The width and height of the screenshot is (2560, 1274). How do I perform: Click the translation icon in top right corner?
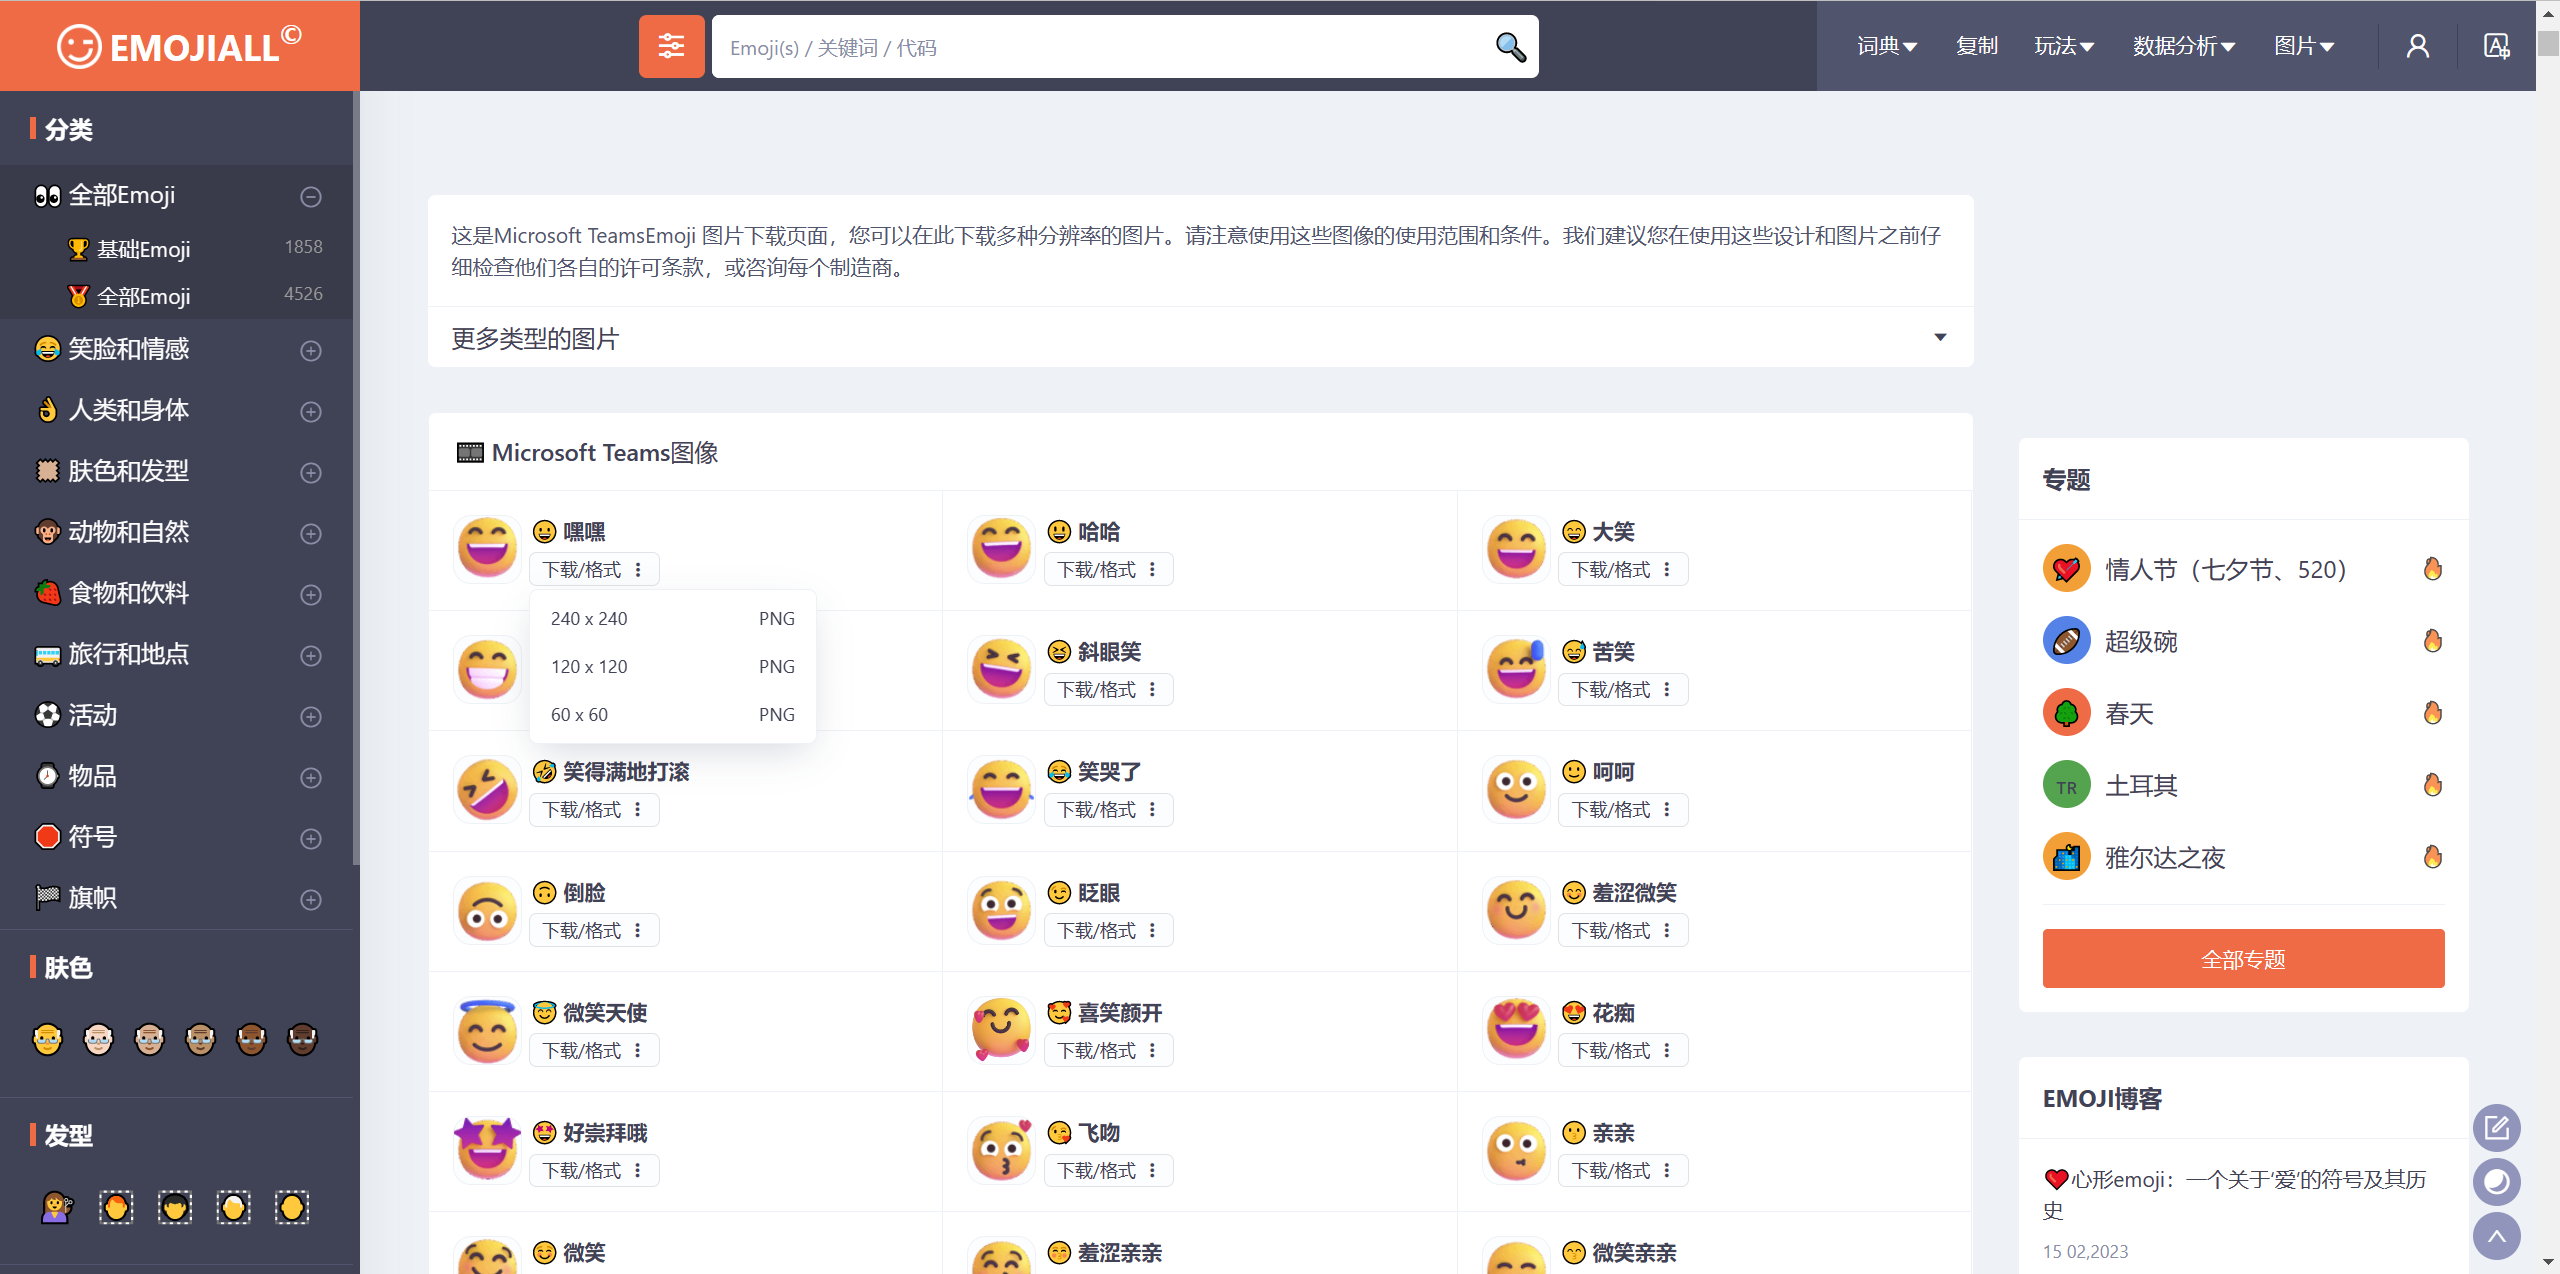click(2498, 45)
